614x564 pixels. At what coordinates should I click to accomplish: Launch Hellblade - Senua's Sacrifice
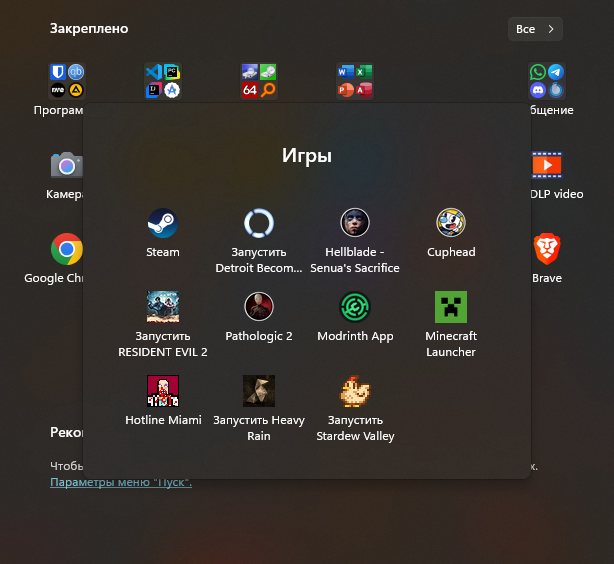tap(355, 223)
